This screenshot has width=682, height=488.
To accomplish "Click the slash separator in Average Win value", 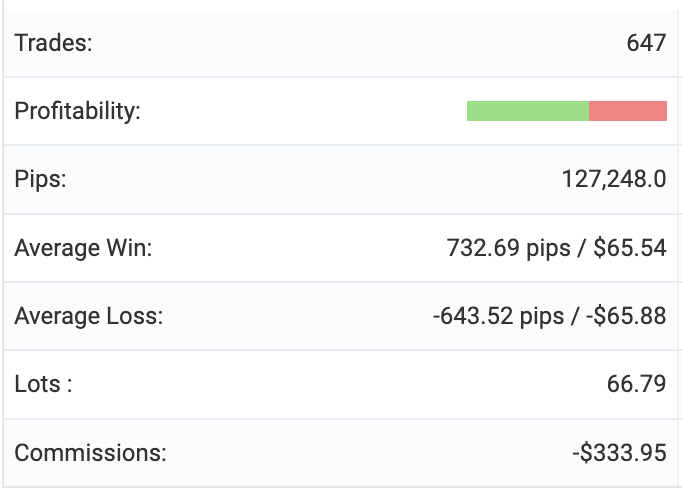I will (581, 247).
